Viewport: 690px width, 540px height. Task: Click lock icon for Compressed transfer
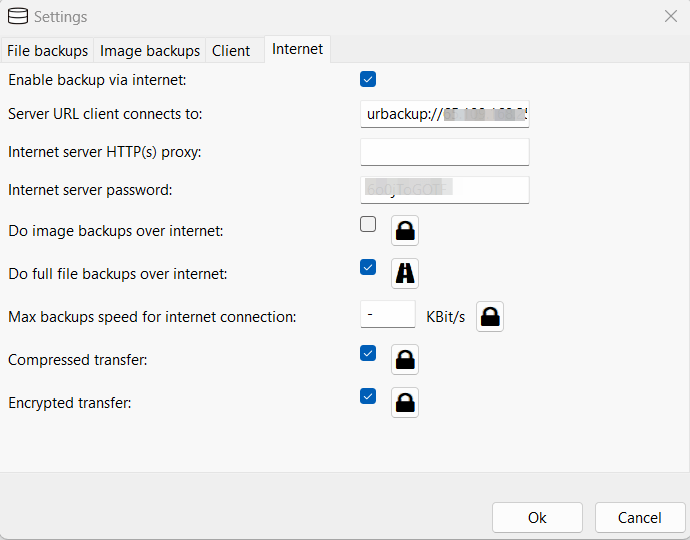point(405,360)
